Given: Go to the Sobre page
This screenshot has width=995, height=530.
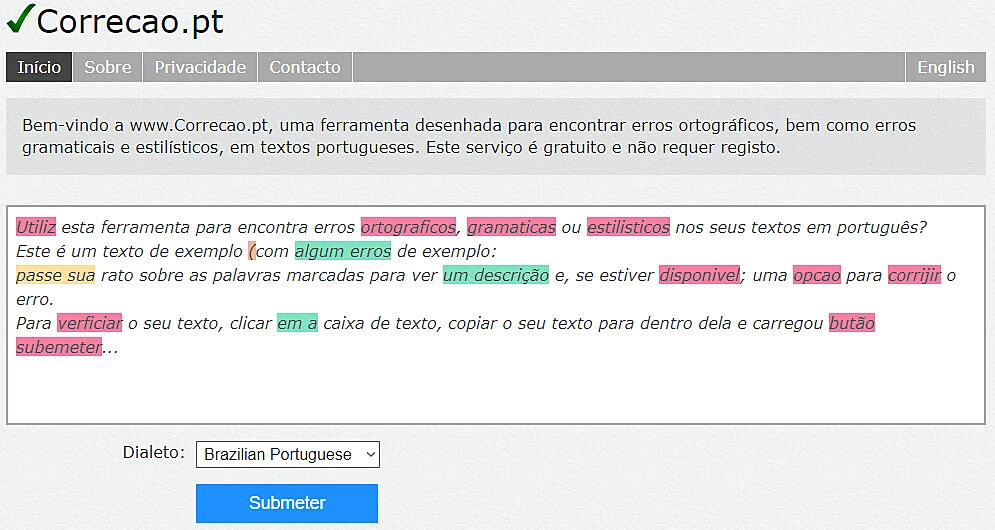Looking at the screenshot, I should [x=107, y=67].
